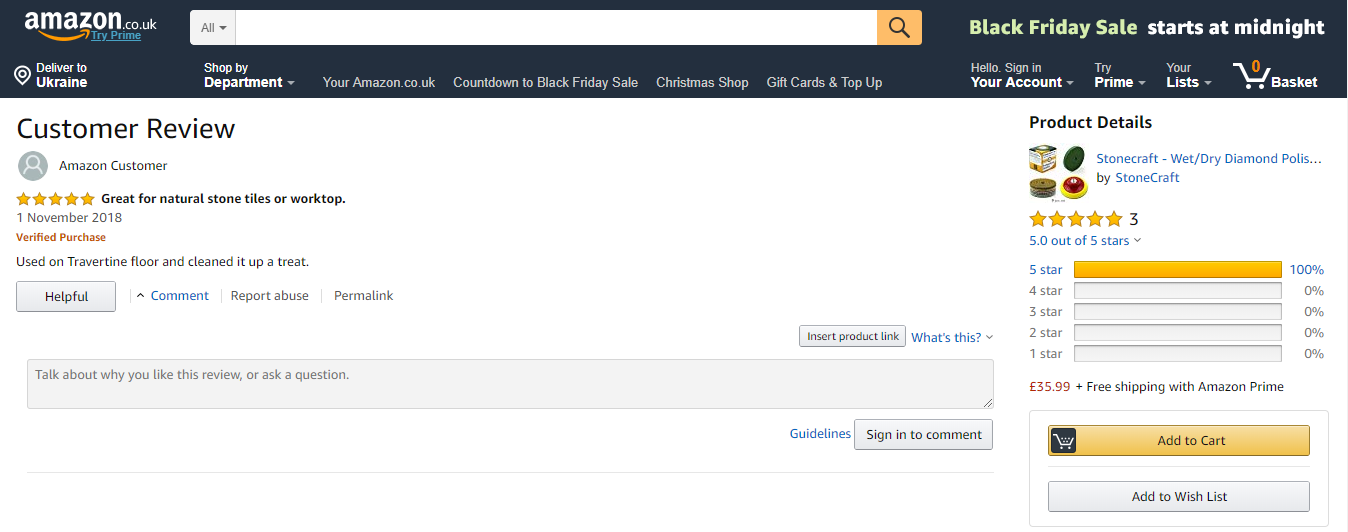Go to Gift Cards & Top Up
The width and height of the screenshot is (1348, 532).
tap(824, 83)
